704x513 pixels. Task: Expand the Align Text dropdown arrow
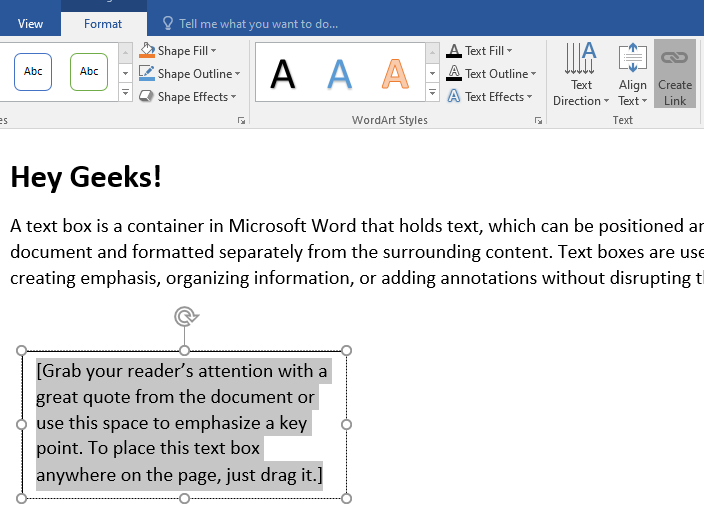click(x=644, y=101)
